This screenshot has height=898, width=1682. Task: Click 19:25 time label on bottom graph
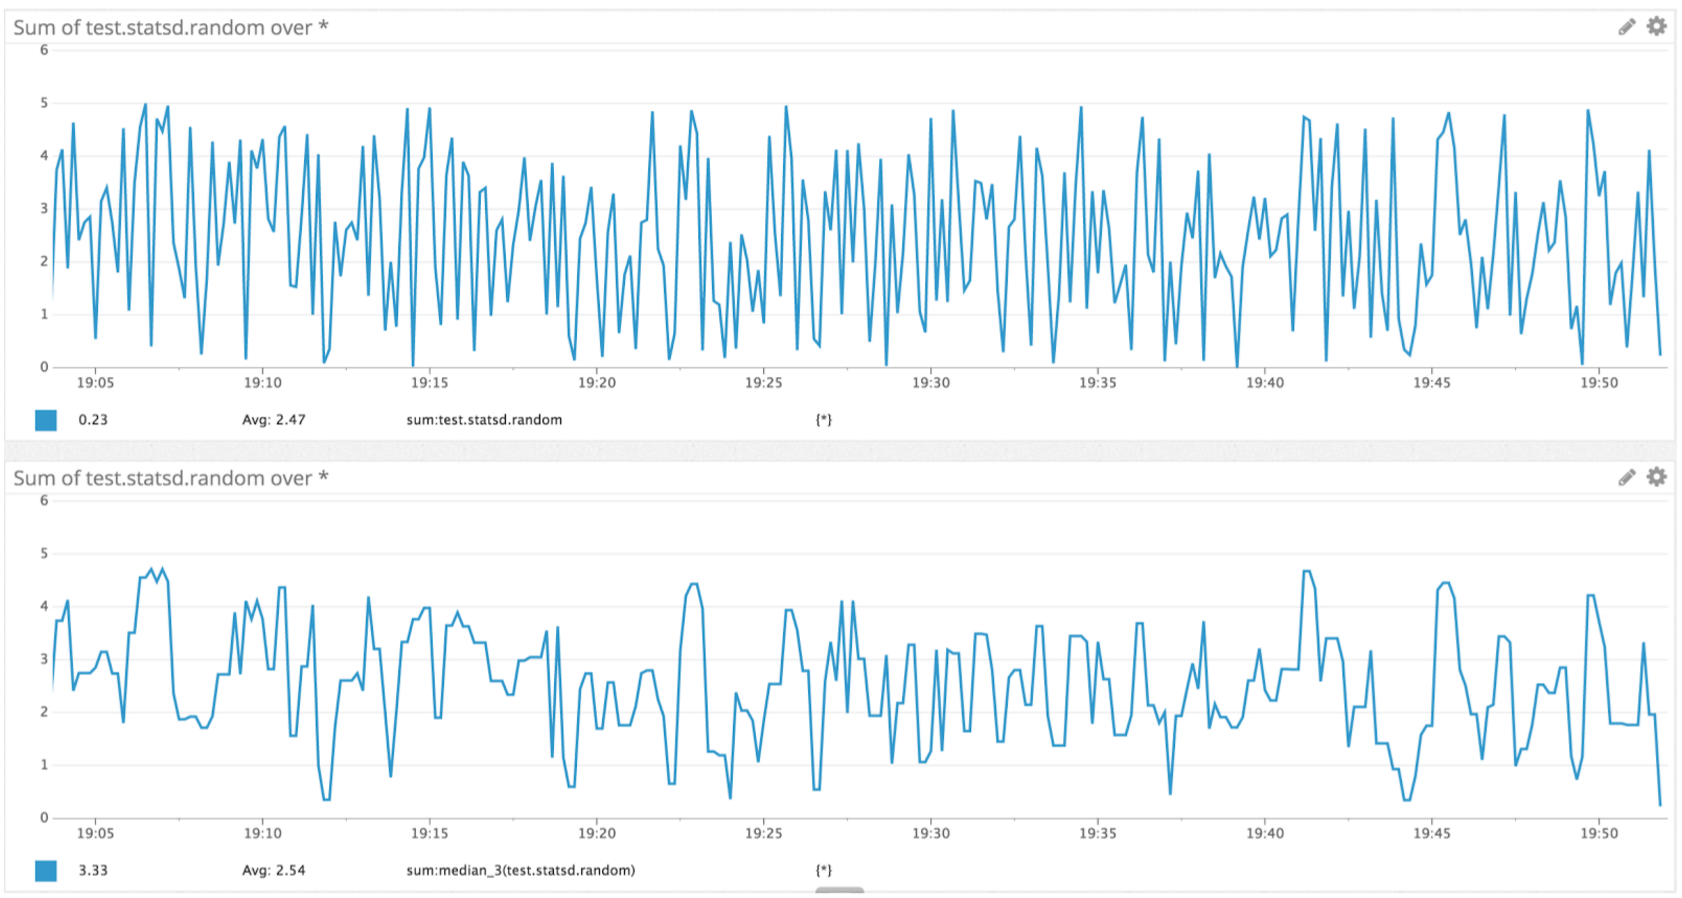tap(764, 833)
